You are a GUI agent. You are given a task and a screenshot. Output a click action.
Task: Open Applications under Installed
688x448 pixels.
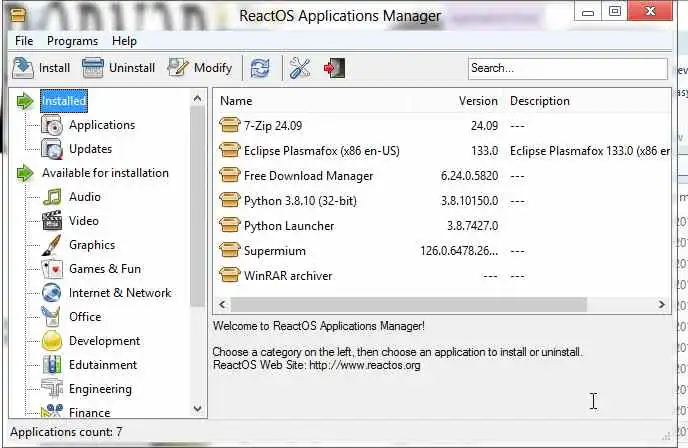(x=102, y=125)
